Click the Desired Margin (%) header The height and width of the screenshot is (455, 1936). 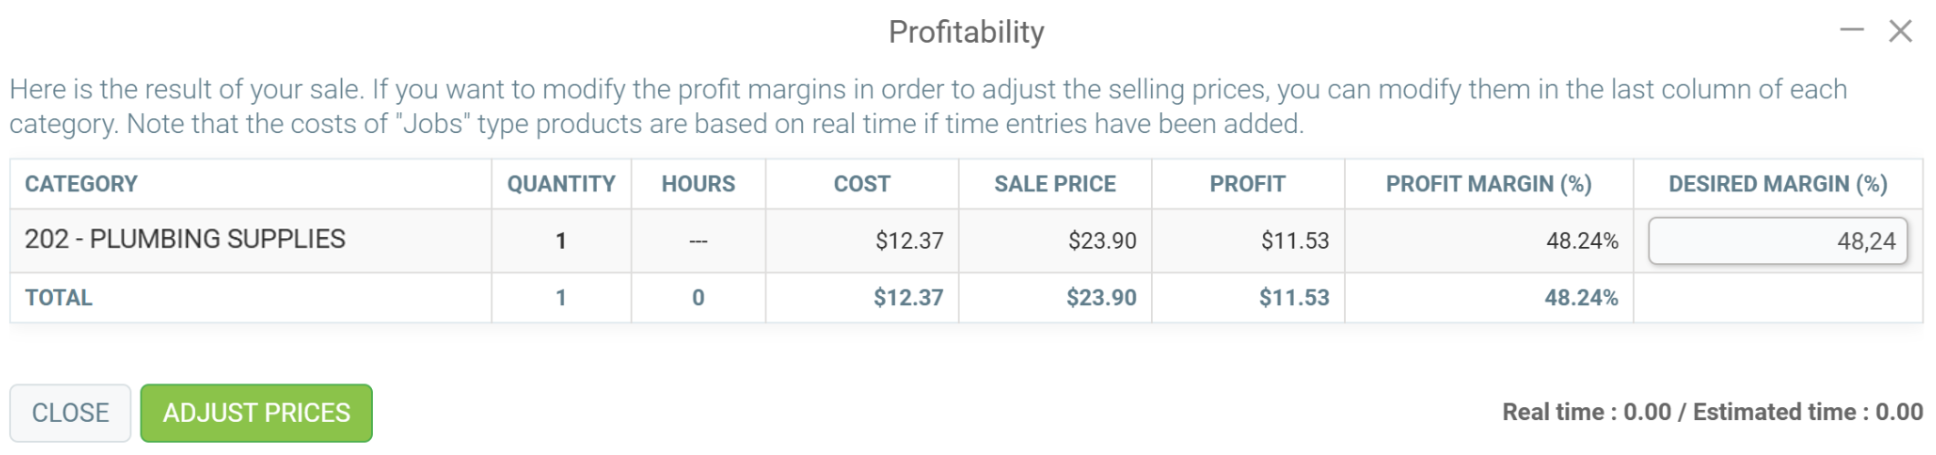(1778, 184)
